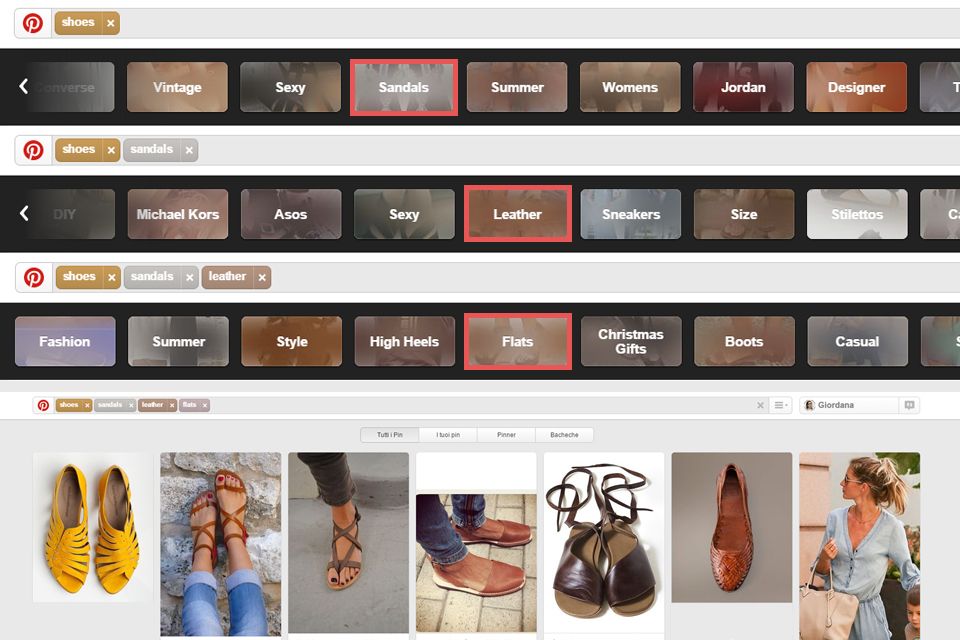The image size is (960, 640).
Task: Select the Stilettos guide tile
Action: [x=857, y=214]
